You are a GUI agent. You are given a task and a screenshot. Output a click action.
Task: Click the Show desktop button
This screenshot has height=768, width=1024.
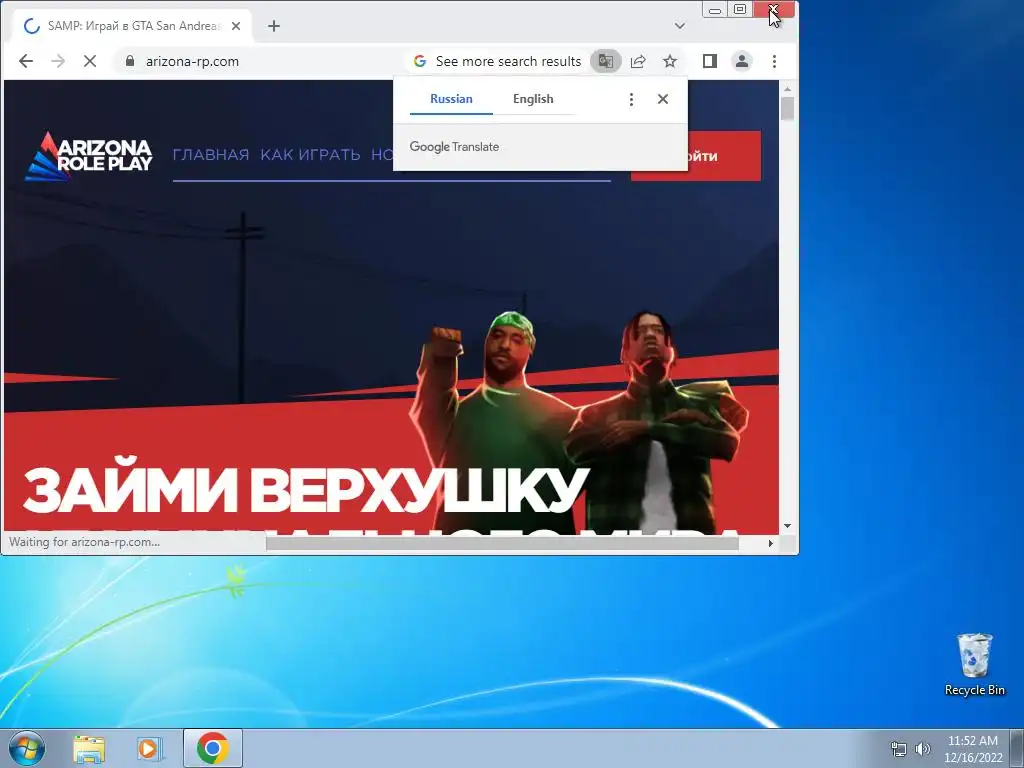(x=1018, y=748)
